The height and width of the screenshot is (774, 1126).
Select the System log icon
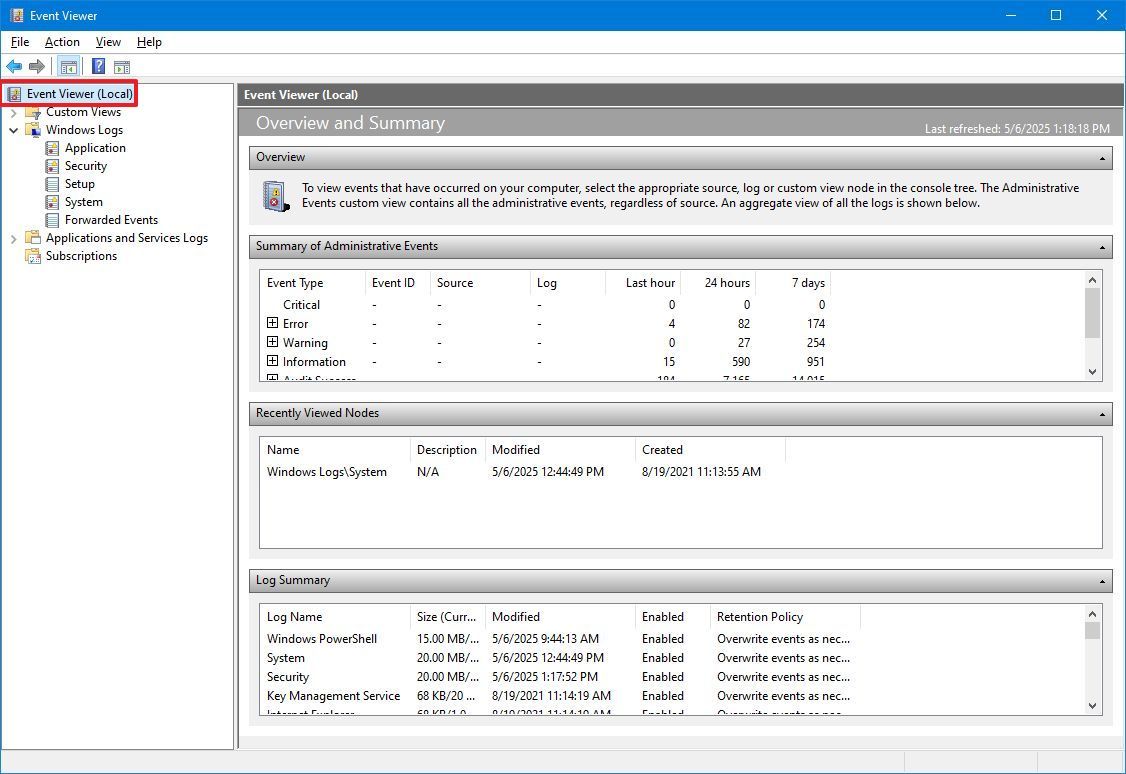click(x=52, y=201)
